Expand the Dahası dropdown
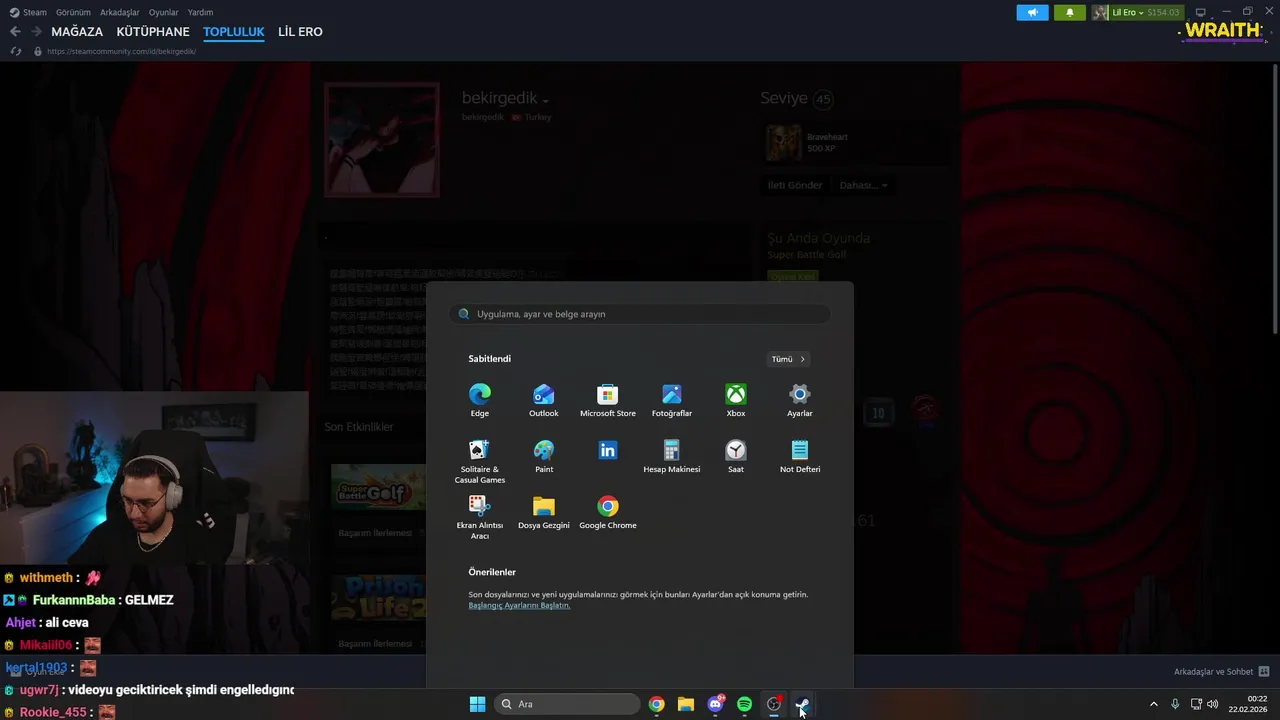The width and height of the screenshot is (1280, 720). point(863,185)
